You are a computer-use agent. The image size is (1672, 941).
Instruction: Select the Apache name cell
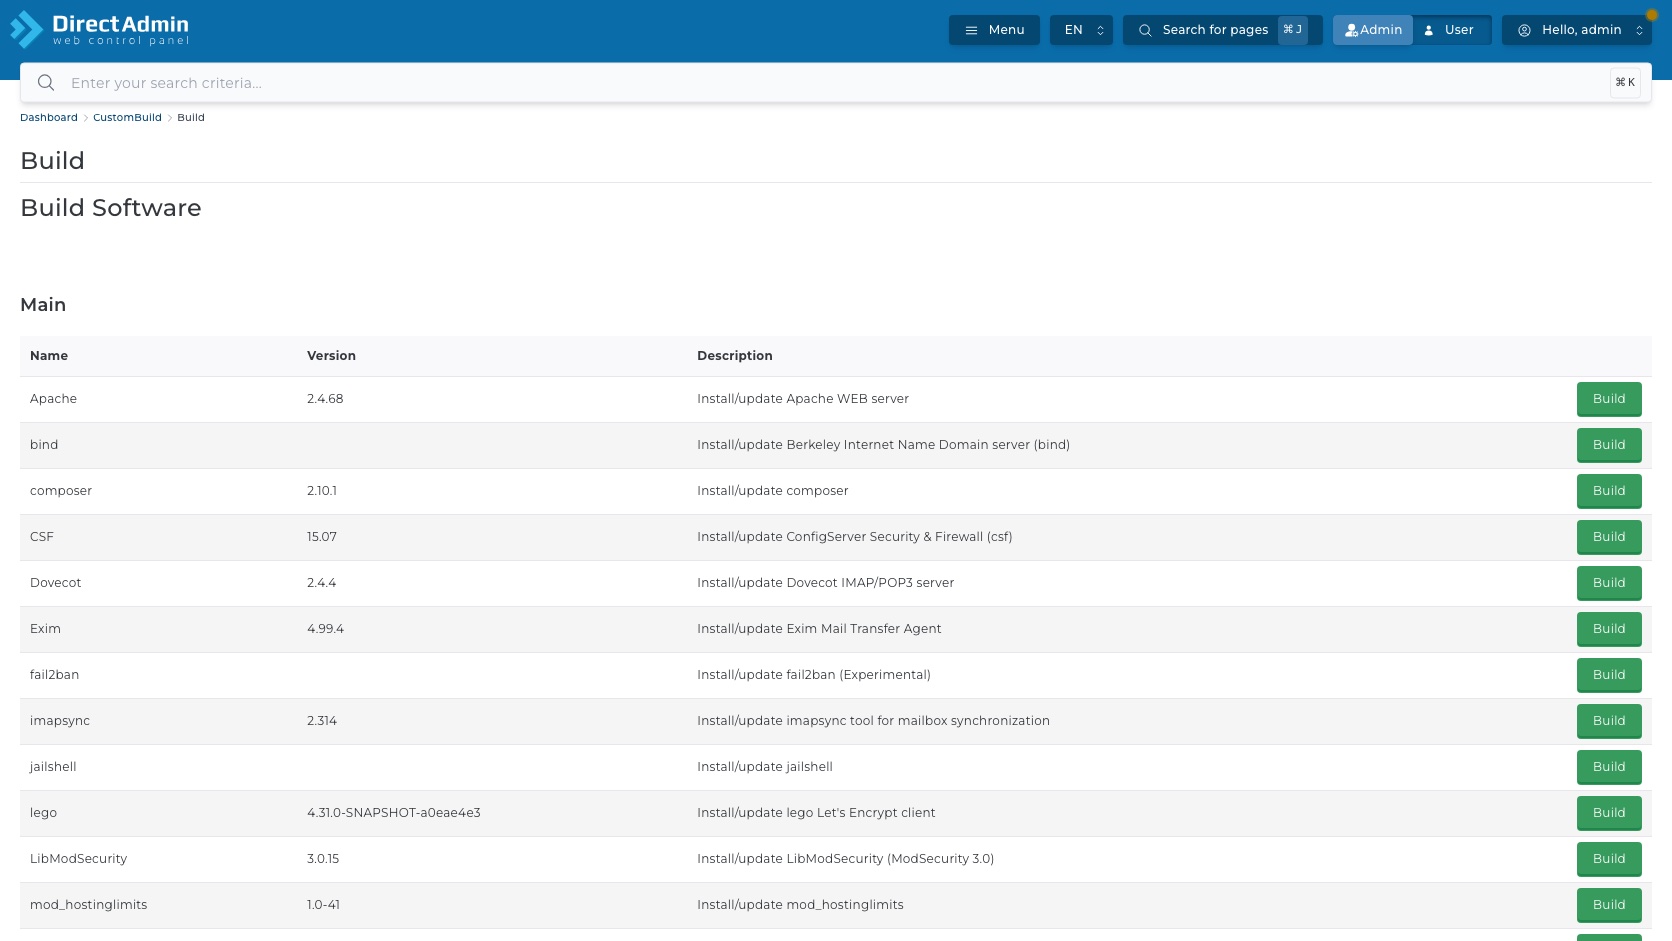pyautogui.click(x=53, y=399)
